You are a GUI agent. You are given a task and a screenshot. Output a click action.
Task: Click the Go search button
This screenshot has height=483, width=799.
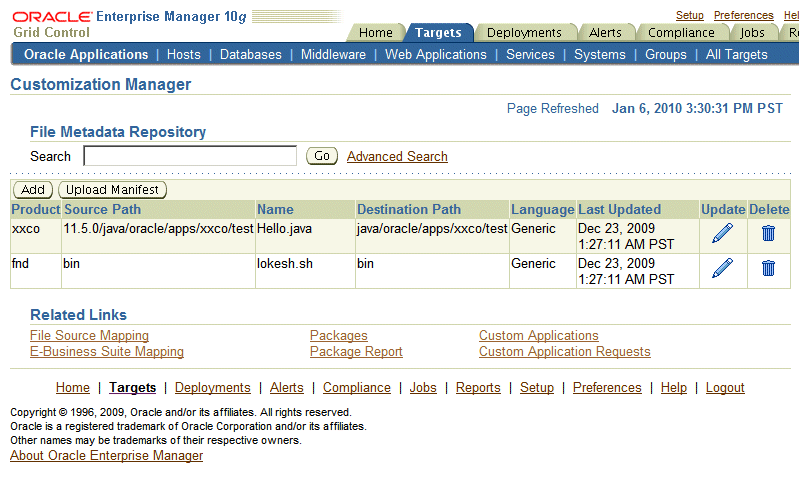click(322, 156)
